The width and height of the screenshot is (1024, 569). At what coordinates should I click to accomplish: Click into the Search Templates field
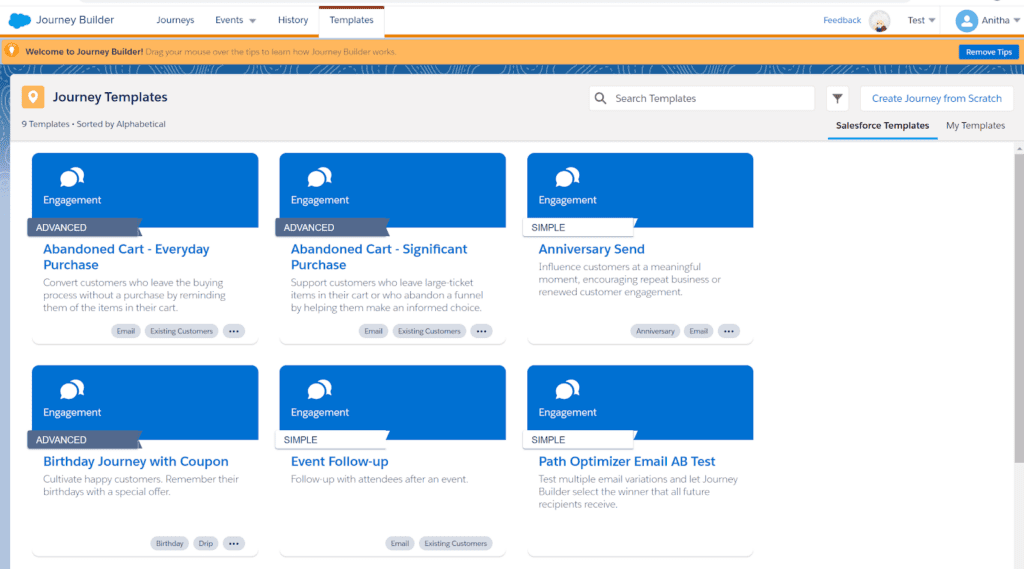(710, 98)
